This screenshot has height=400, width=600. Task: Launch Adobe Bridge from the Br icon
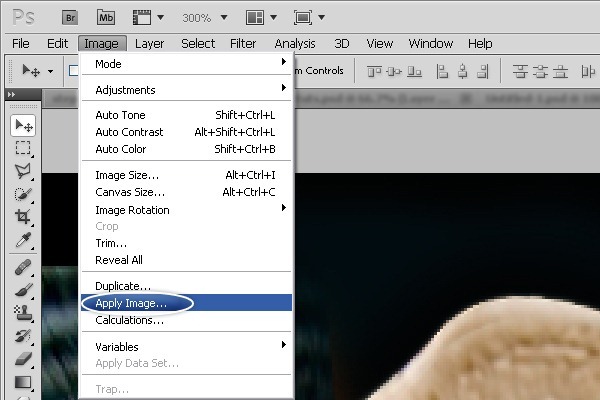click(x=70, y=17)
